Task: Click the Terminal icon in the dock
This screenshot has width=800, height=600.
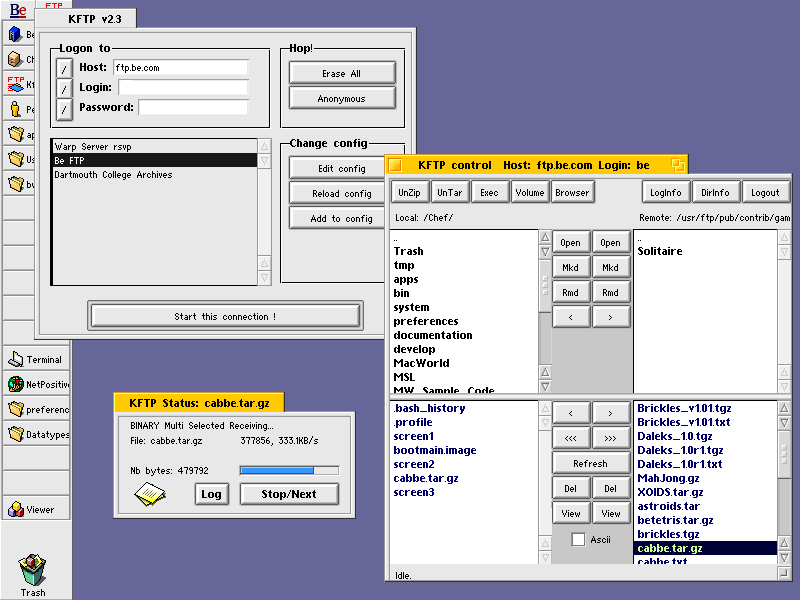Action: tap(16, 359)
